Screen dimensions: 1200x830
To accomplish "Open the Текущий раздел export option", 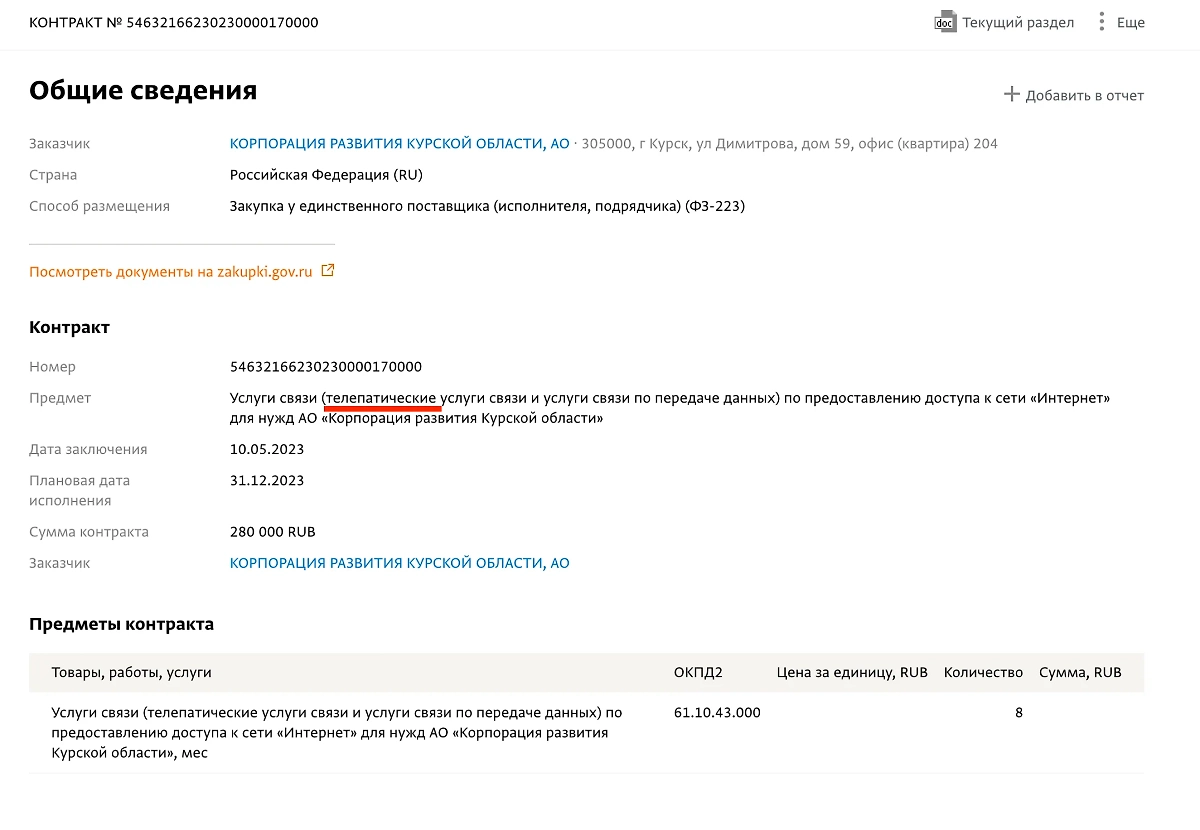I will (1017, 22).
